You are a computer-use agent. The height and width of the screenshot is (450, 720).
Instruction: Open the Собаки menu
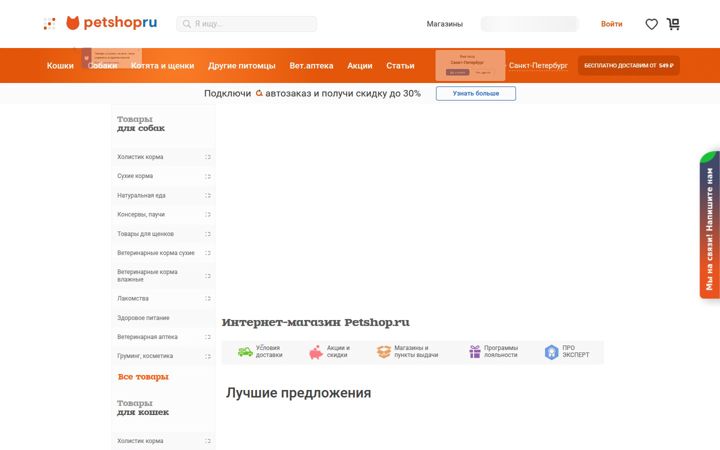(102, 66)
